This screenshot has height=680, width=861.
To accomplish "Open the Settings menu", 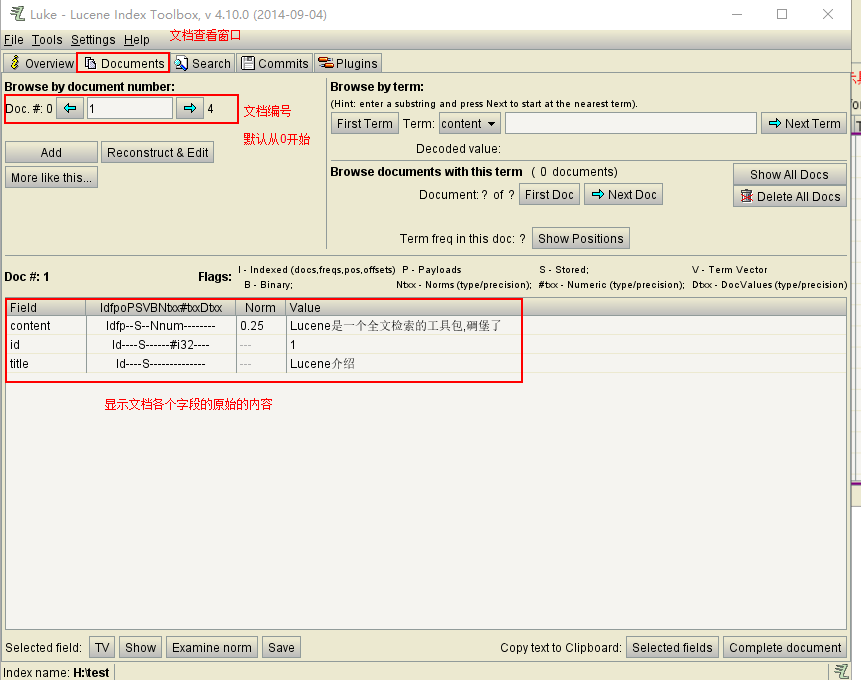I will [93, 40].
